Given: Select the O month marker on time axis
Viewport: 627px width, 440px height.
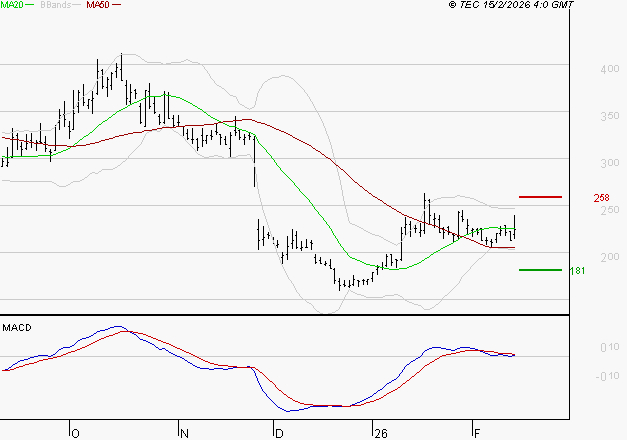Looking at the screenshot, I should [74, 433].
